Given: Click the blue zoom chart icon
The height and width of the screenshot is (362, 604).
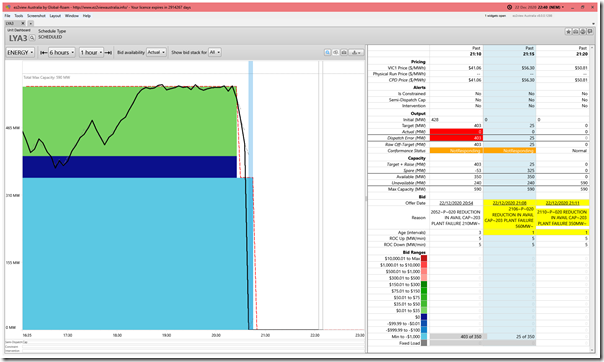Looking at the screenshot, I should 327,52.
